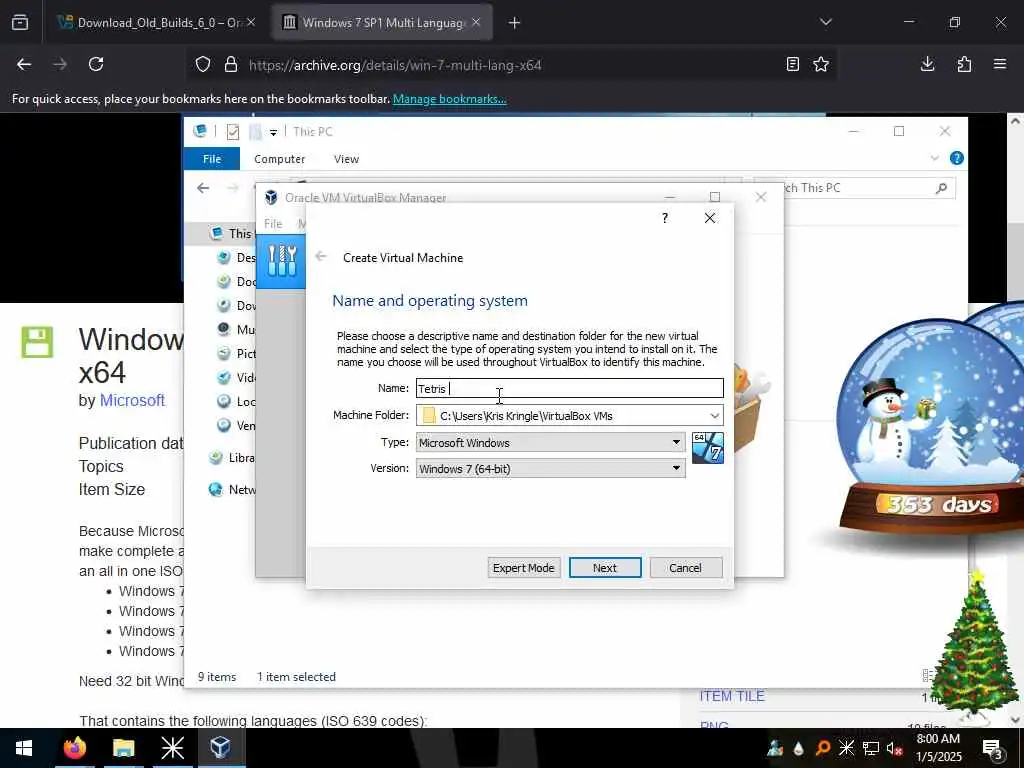Open quick access toolbar customize dropdown

(x=274, y=133)
